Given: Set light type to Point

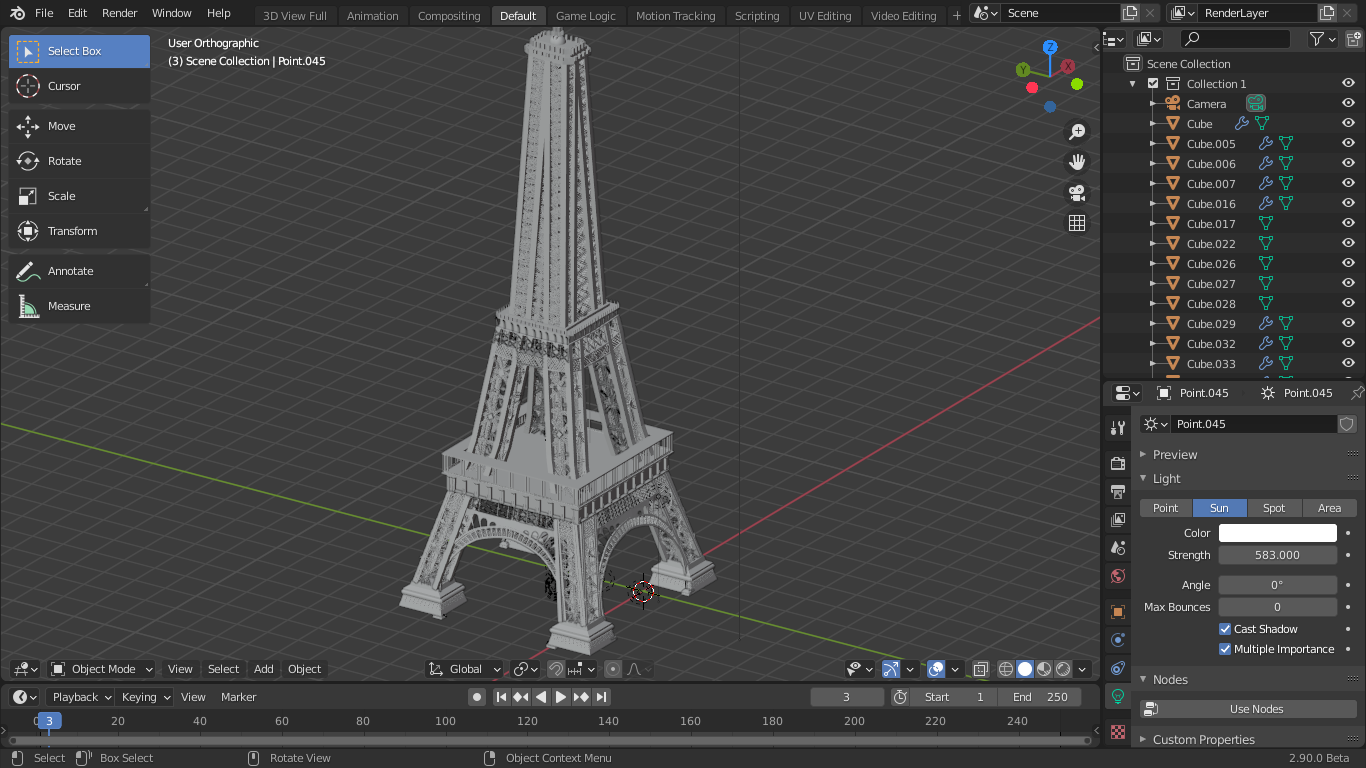Looking at the screenshot, I should tap(1166, 508).
